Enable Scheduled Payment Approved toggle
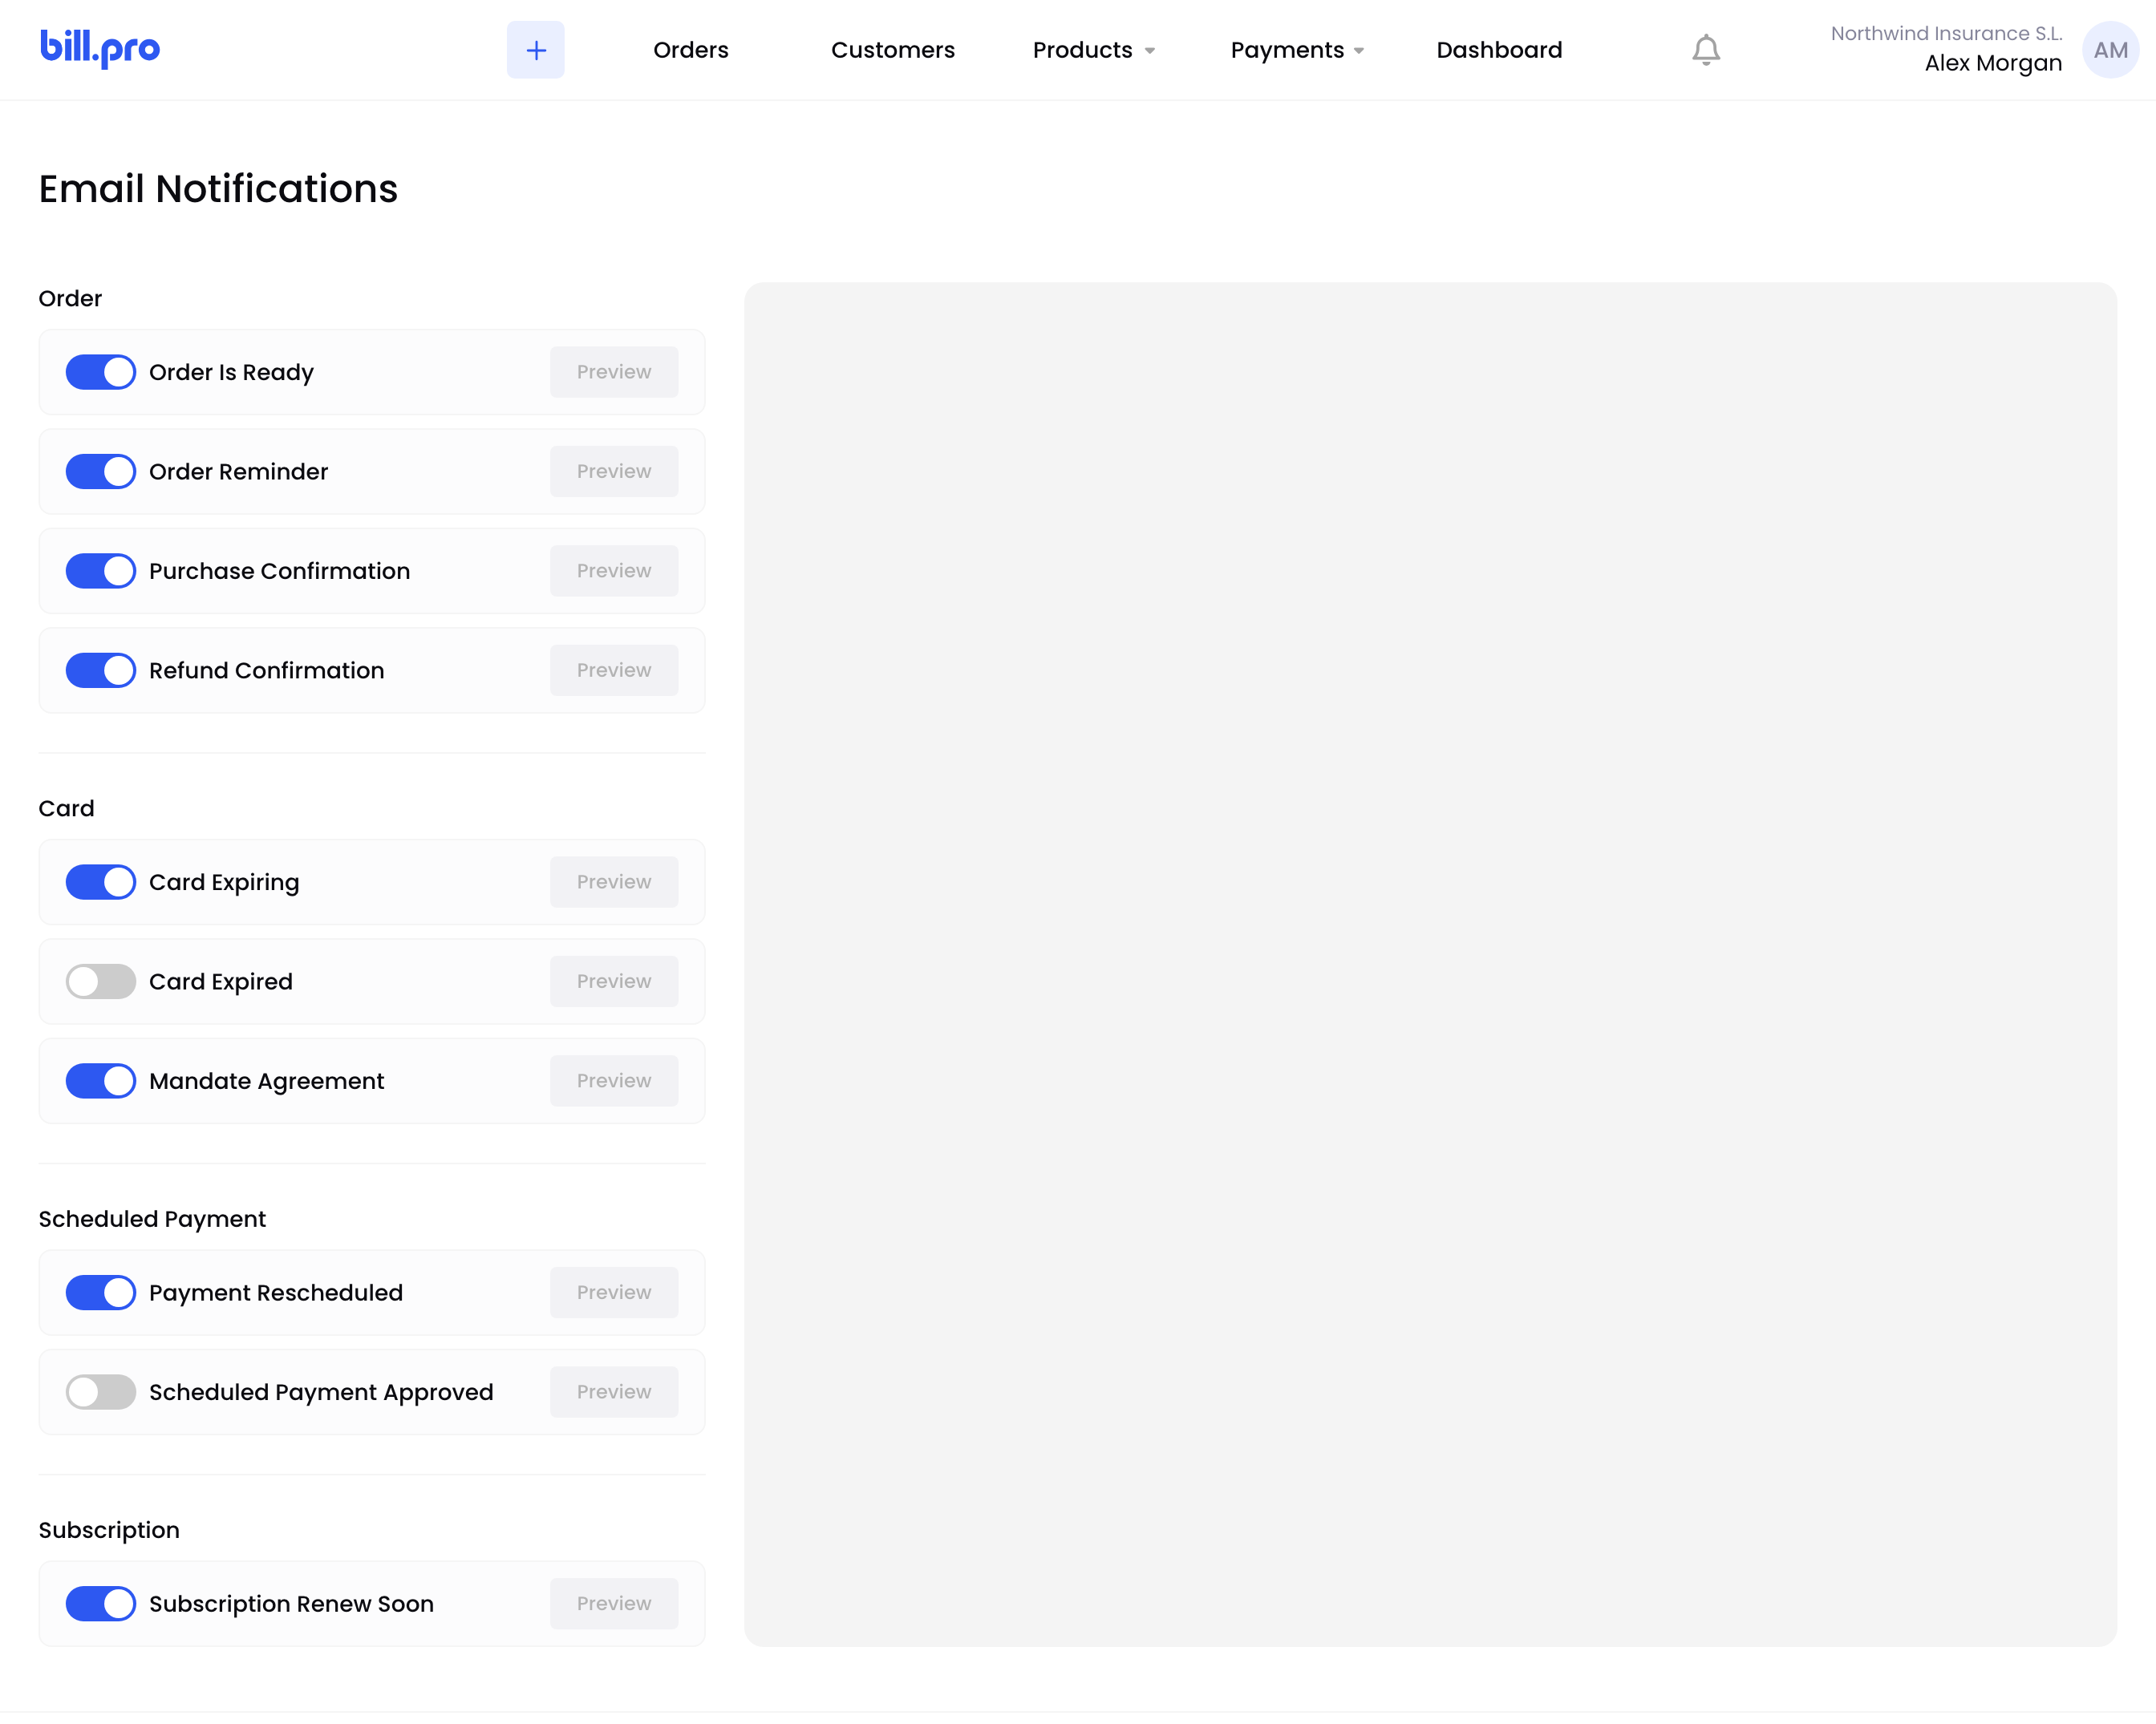 coord(101,1392)
